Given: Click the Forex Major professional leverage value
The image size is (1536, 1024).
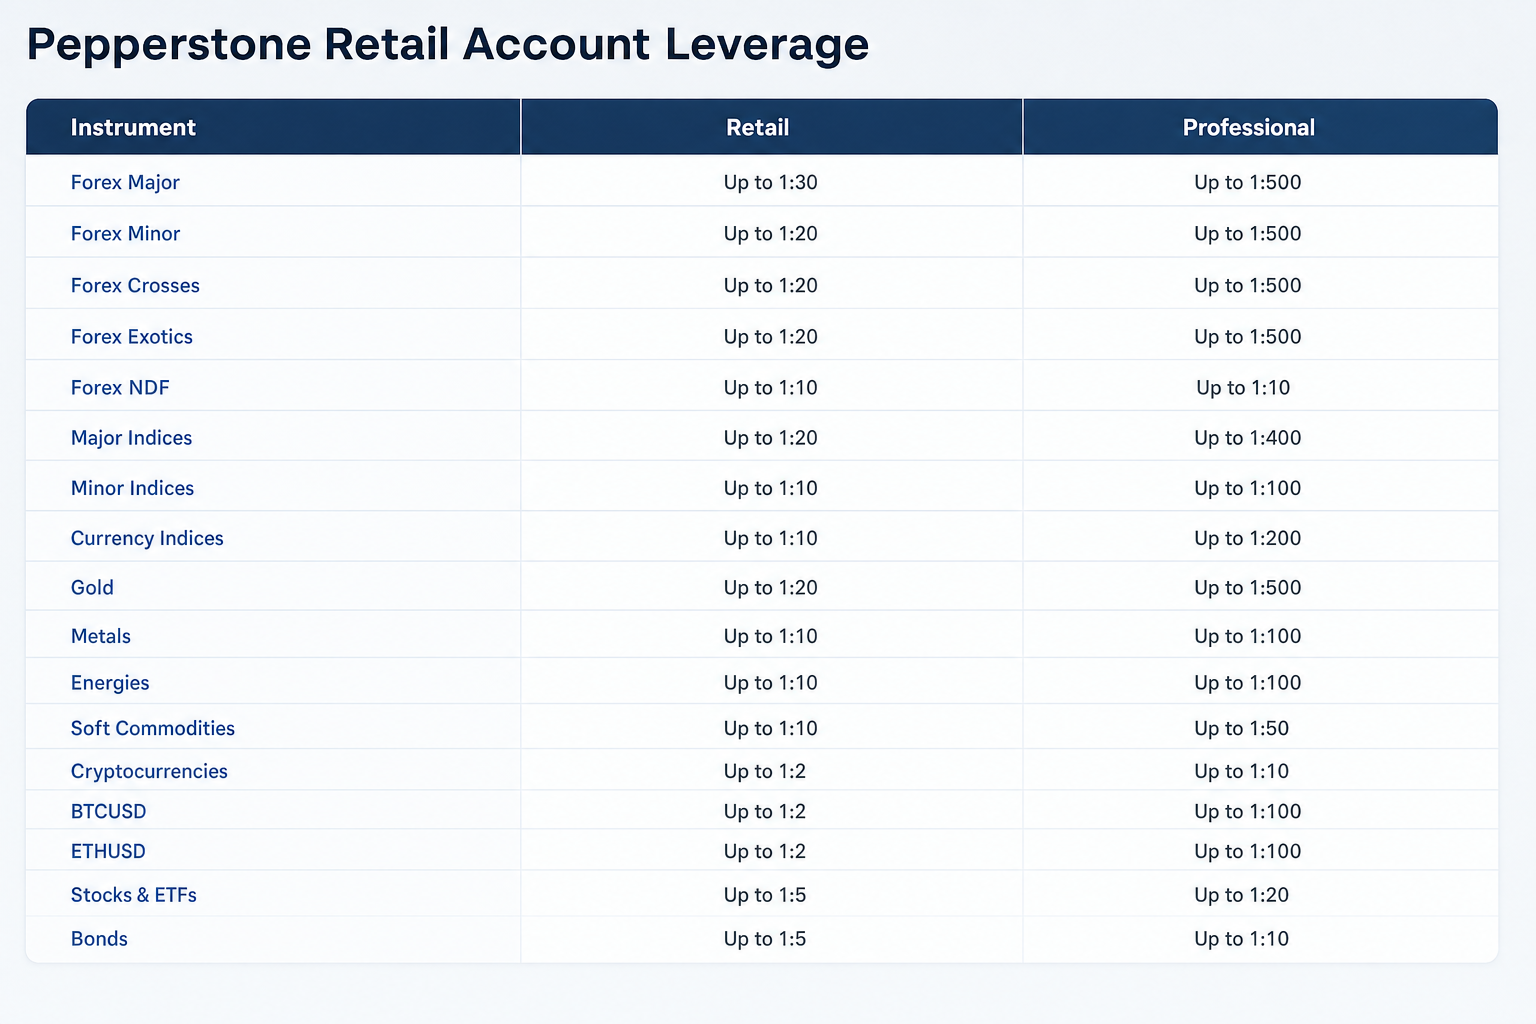Looking at the screenshot, I should tap(1248, 182).
